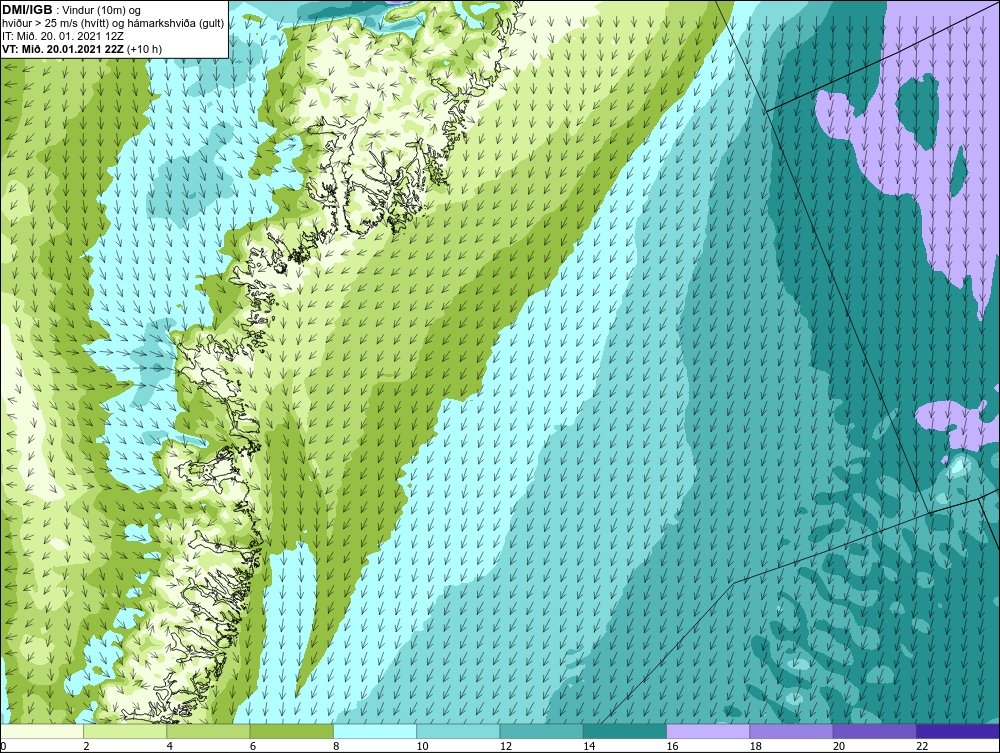The height and width of the screenshot is (753, 1000).
Task: Click the legend tick label '16'
Action: click(672, 746)
